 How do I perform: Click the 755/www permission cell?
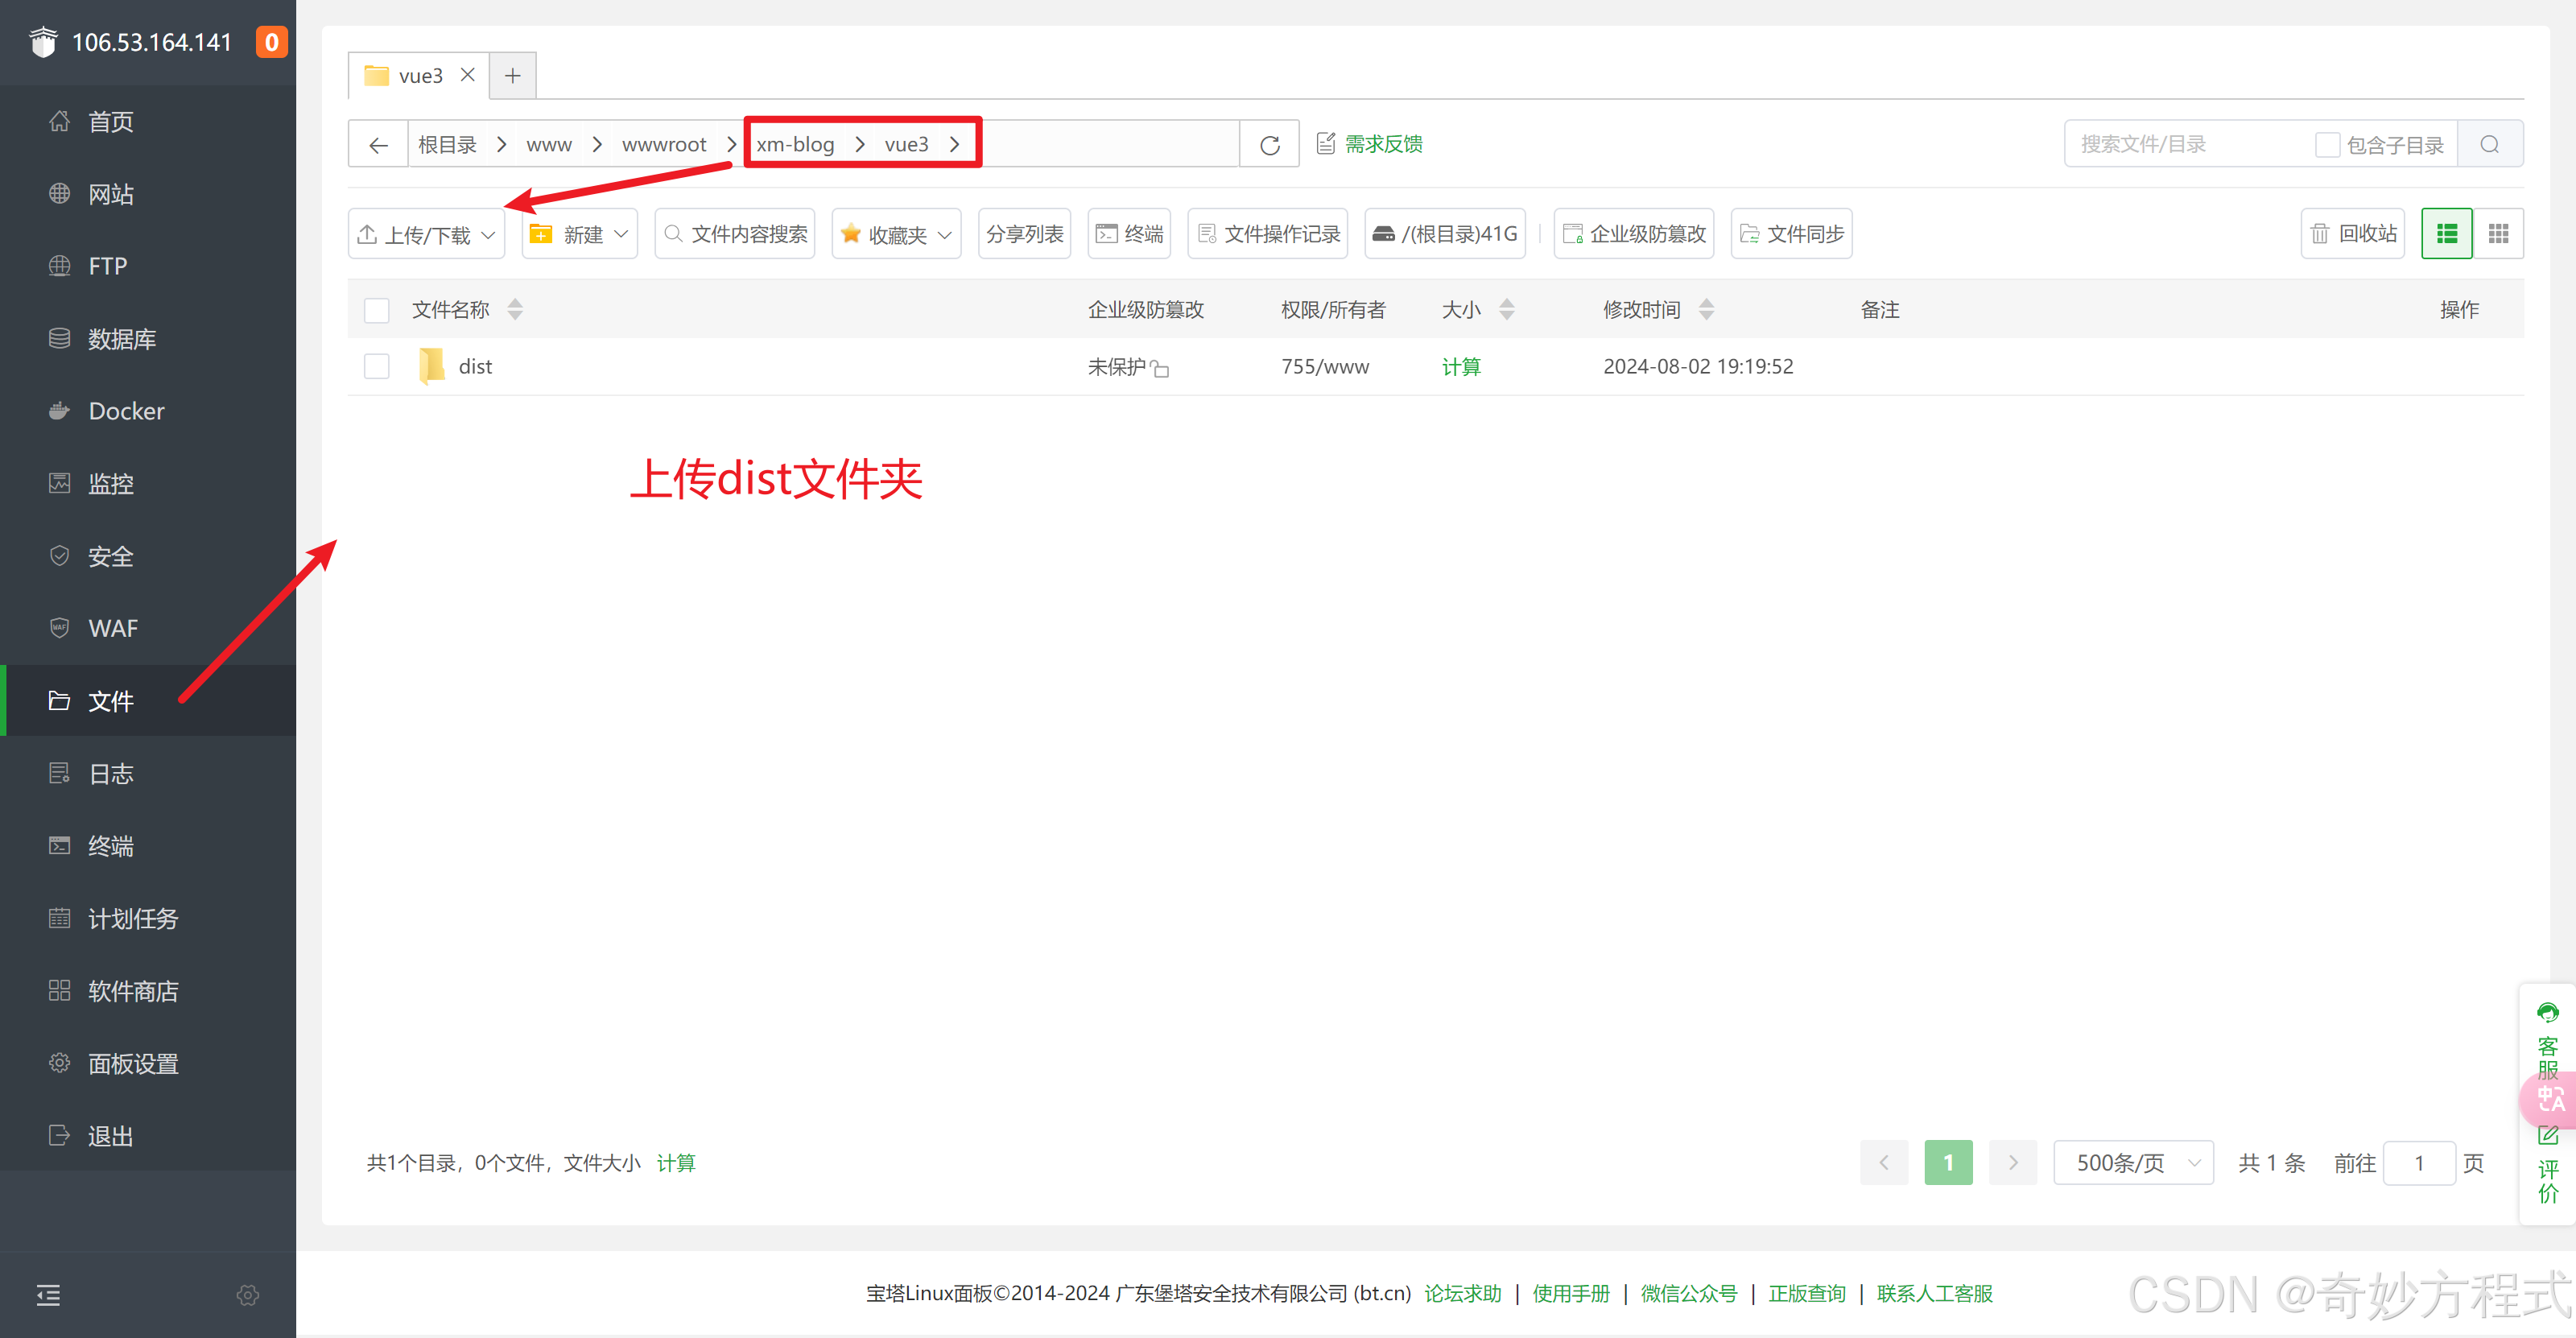[x=1325, y=367]
